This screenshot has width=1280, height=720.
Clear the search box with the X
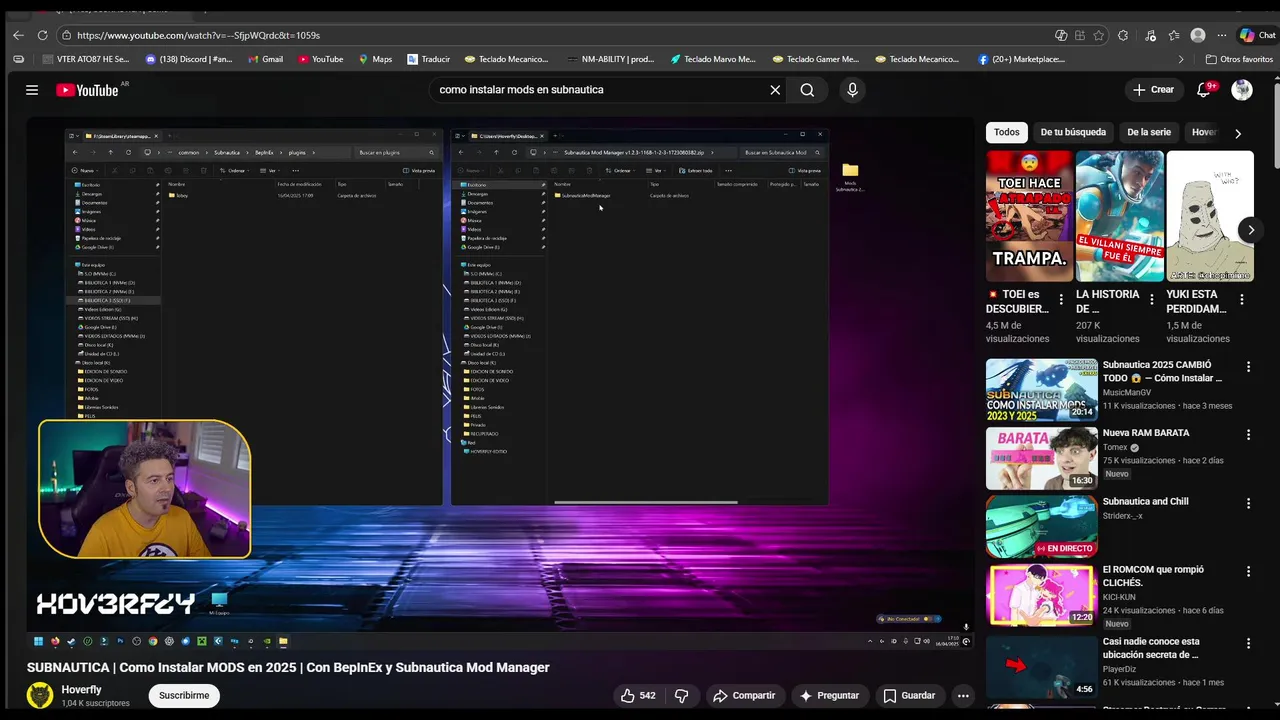click(x=775, y=90)
